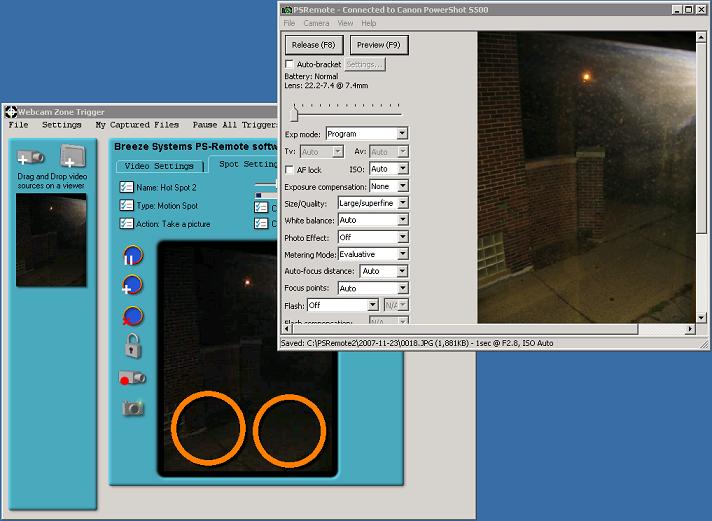Expand the White balance dropdown
Image resolution: width=712 pixels, height=521 pixels.
pos(373,220)
